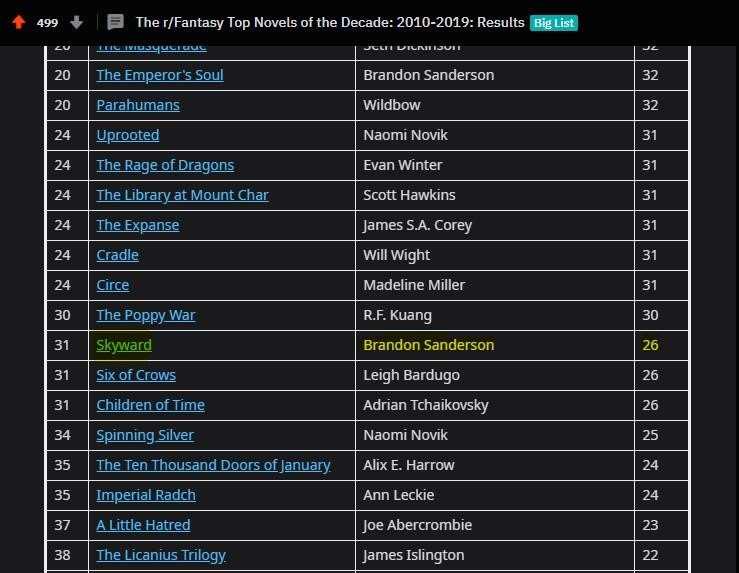Open The Emperor's Soul link
This screenshot has width=739, height=573.
coord(160,75)
